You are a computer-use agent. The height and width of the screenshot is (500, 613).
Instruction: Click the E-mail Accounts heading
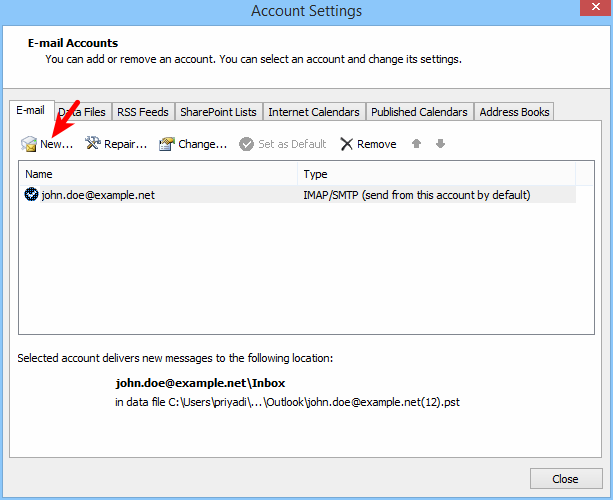(x=73, y=43)
